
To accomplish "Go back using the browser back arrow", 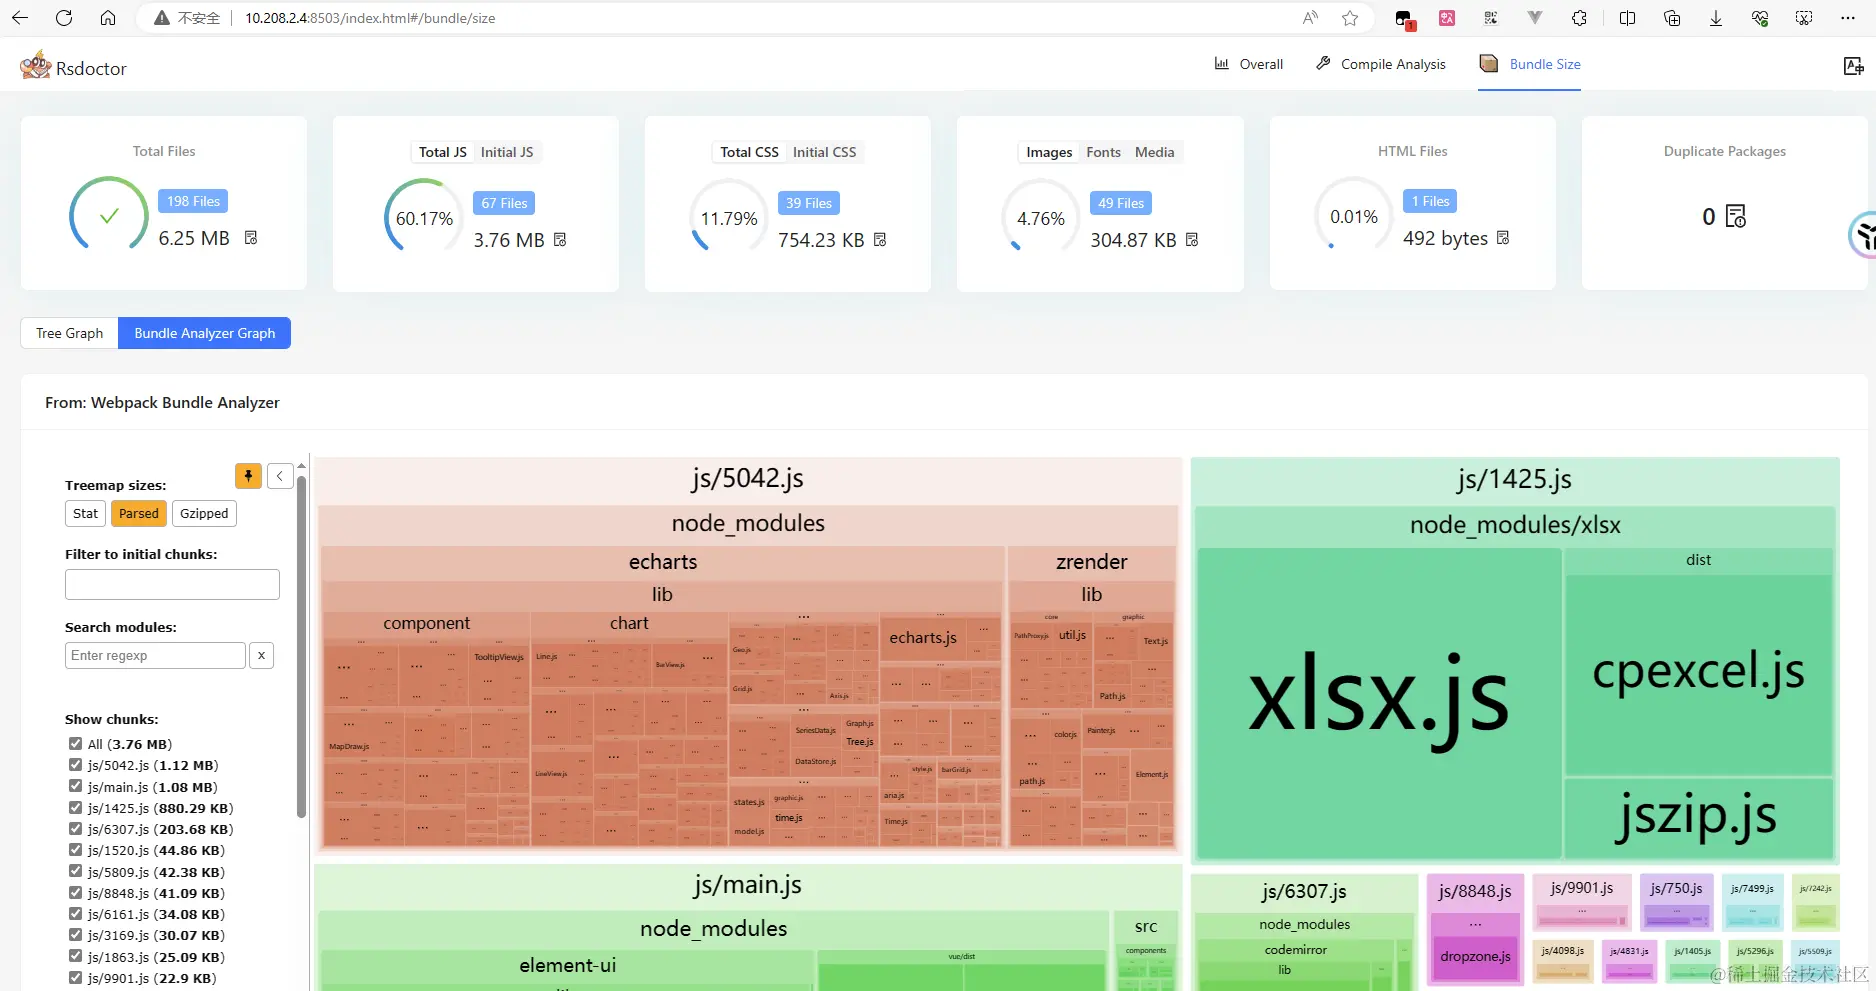I will pos(20,18).
